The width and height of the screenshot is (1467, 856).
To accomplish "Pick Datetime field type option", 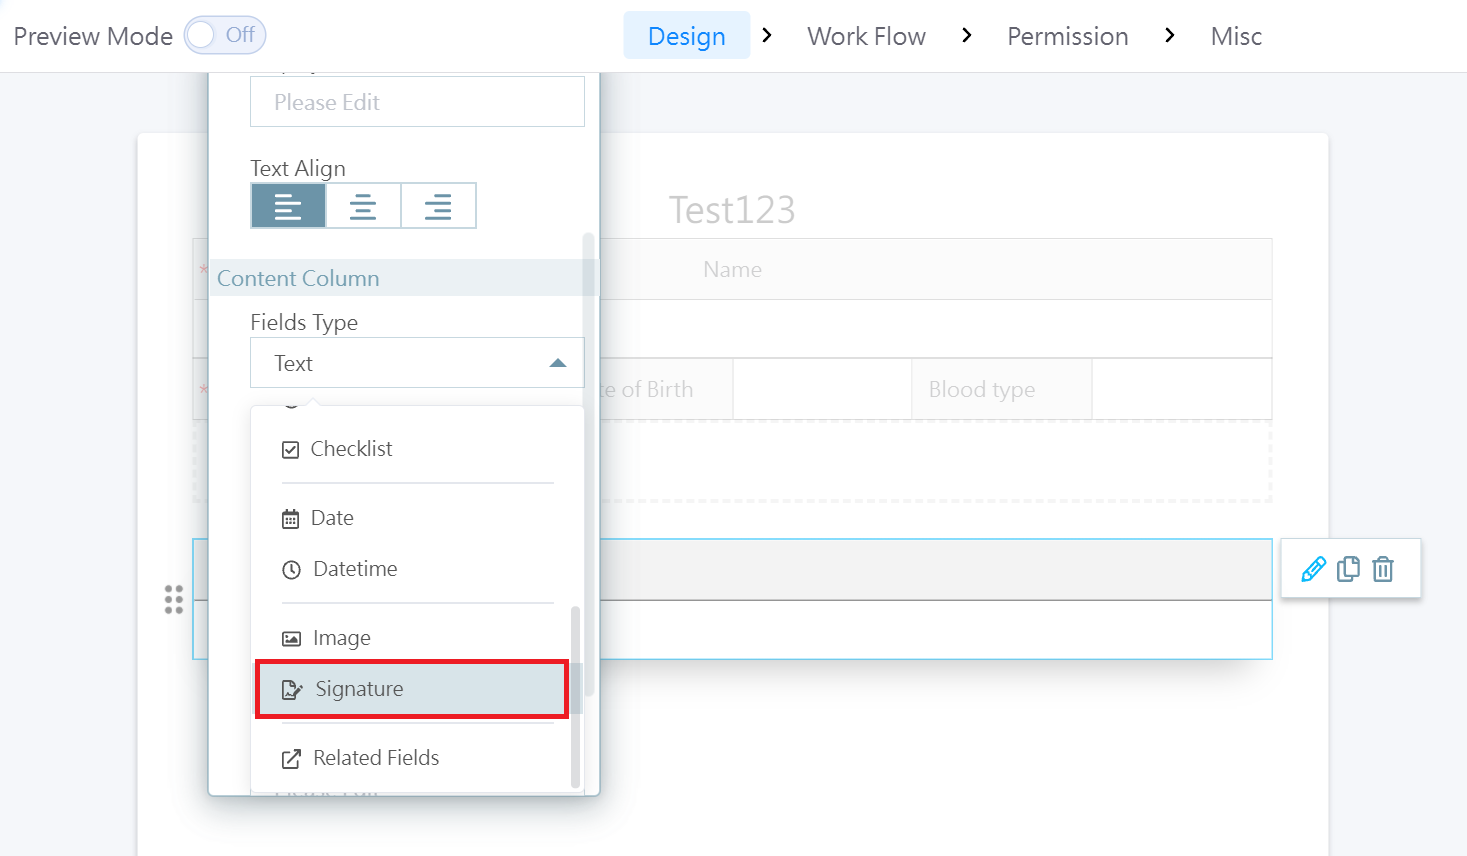I will (355, 569).
